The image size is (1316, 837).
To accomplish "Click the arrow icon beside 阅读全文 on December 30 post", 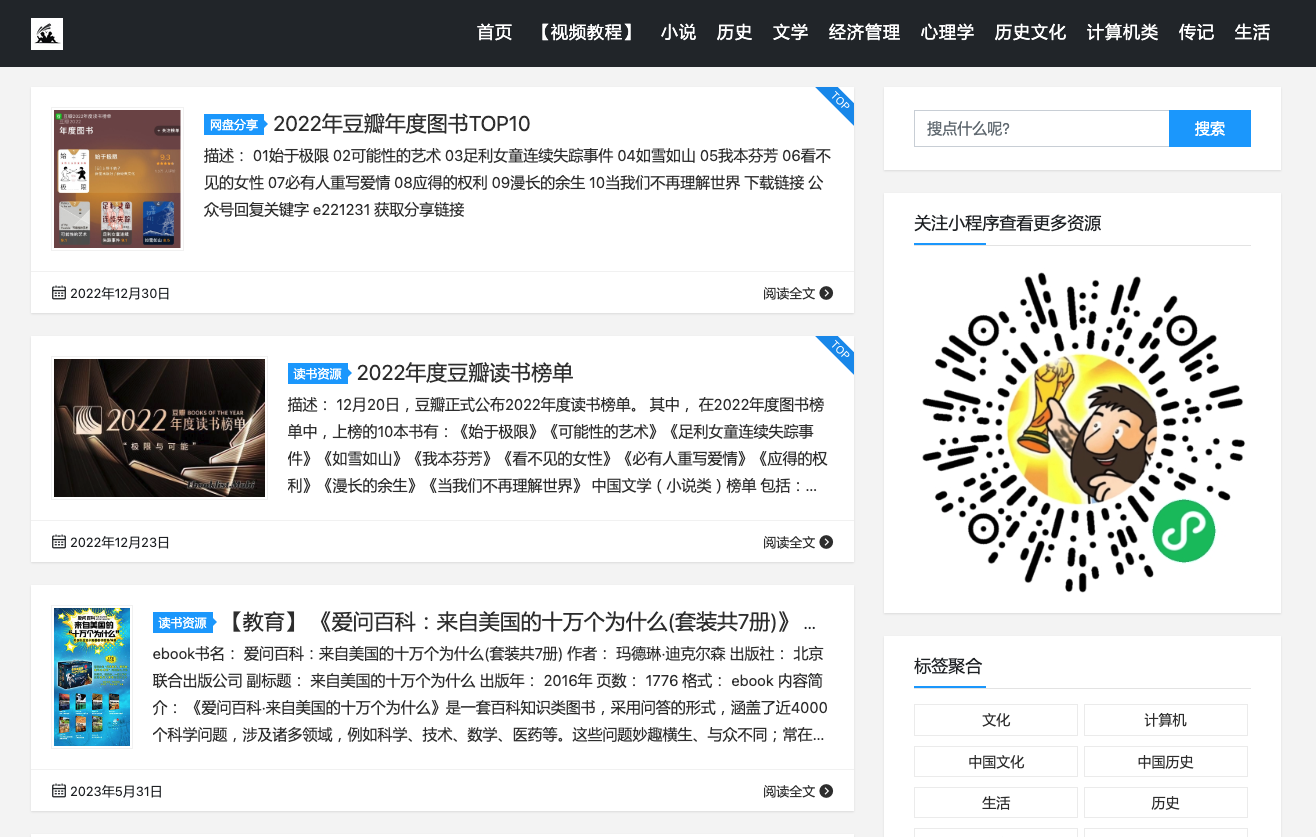I will click(x=826, y=293).
